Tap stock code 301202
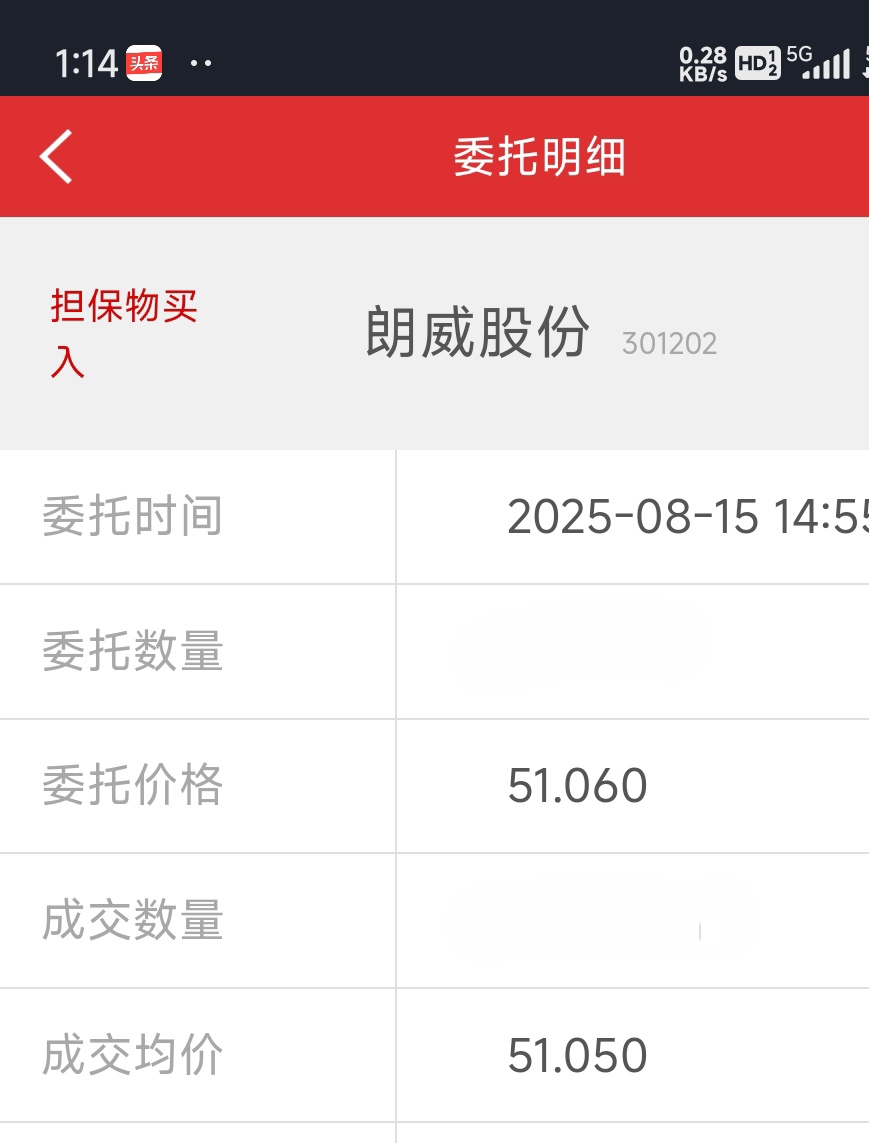The height and width of the screenshot is (1143, 869). [x=669, y=343]
